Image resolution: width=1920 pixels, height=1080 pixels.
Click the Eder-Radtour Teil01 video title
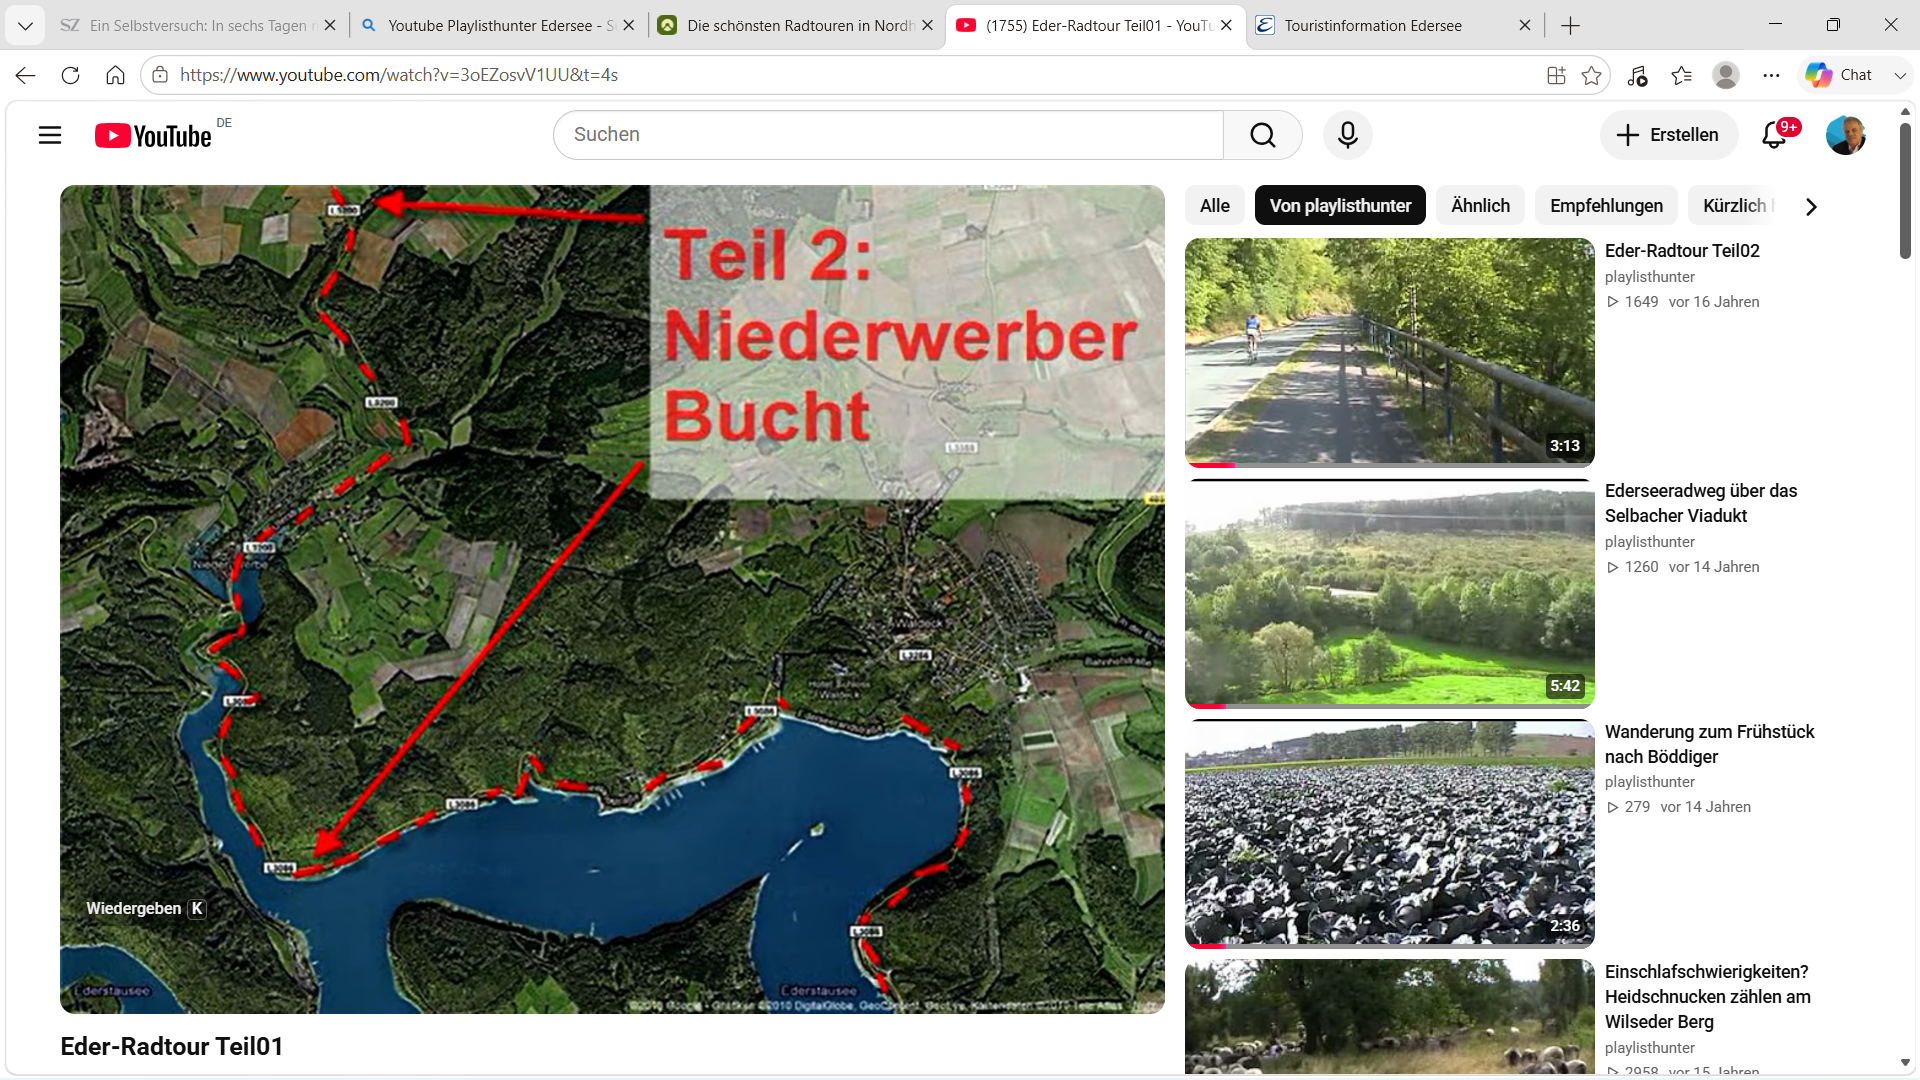point(172,1046)
